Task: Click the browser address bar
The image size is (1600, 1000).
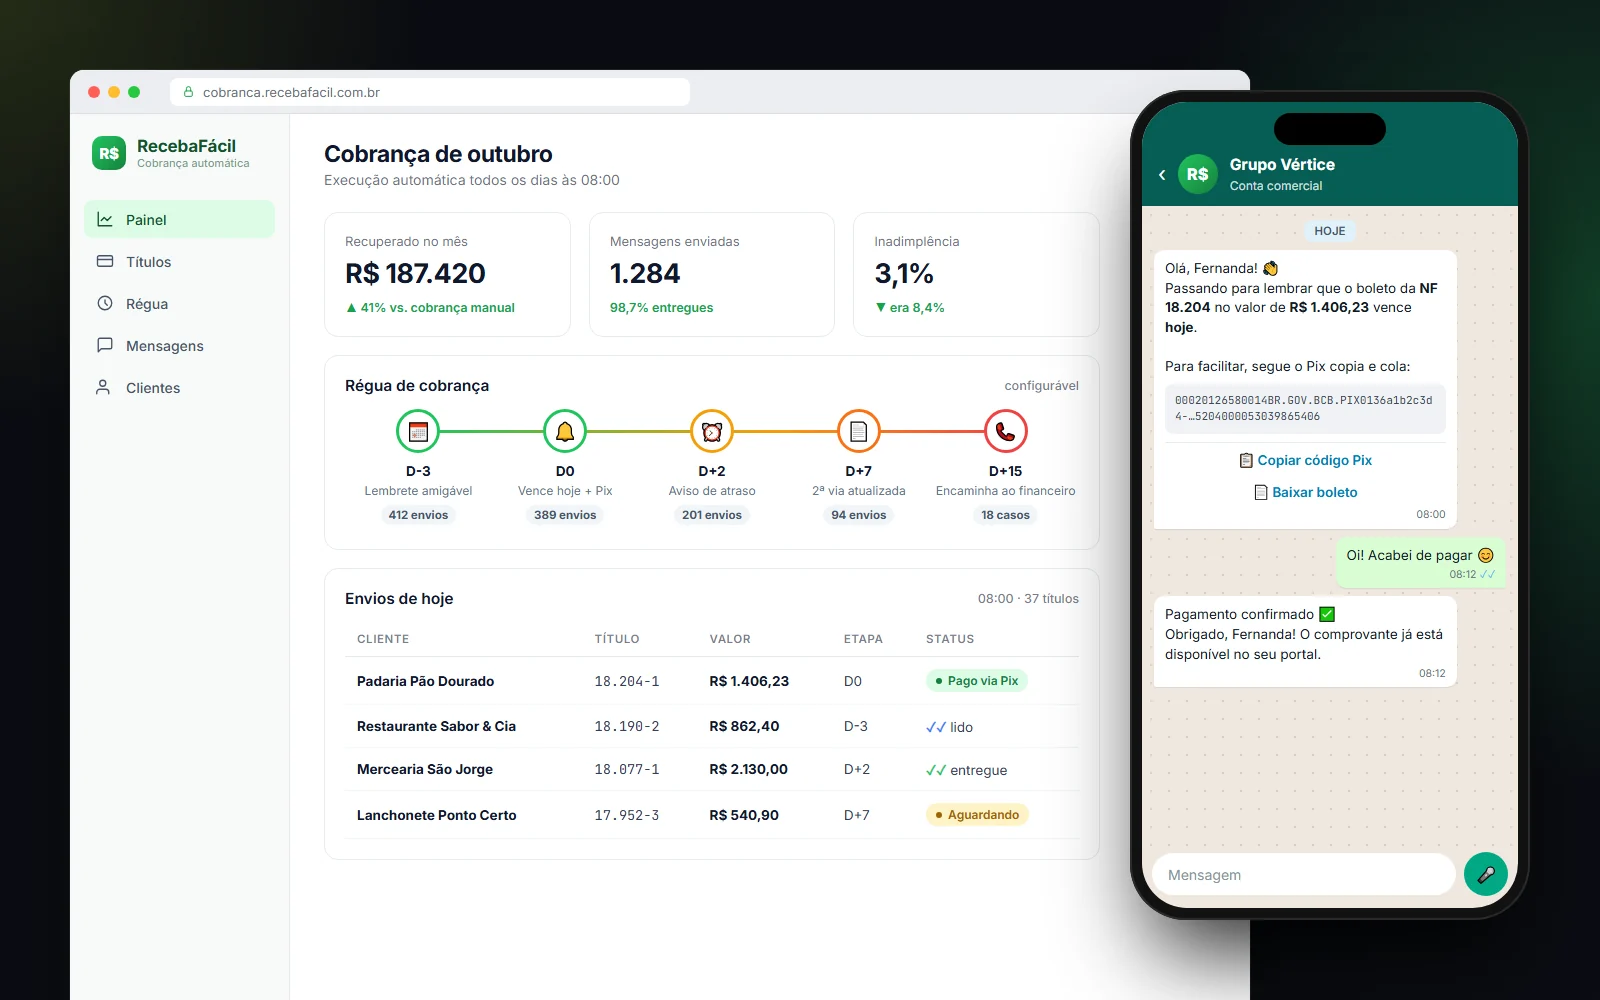Action: (430, 92)
